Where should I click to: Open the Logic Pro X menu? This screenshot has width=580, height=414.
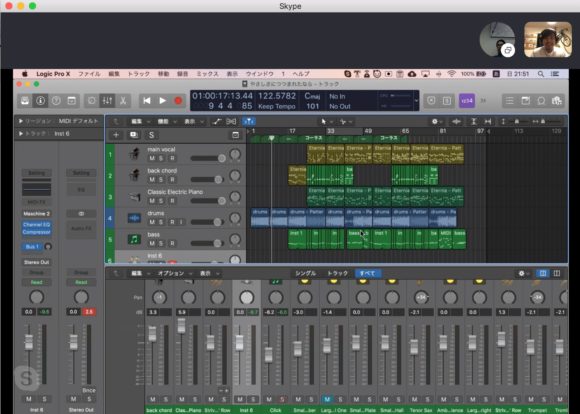(x=53, y=74)
